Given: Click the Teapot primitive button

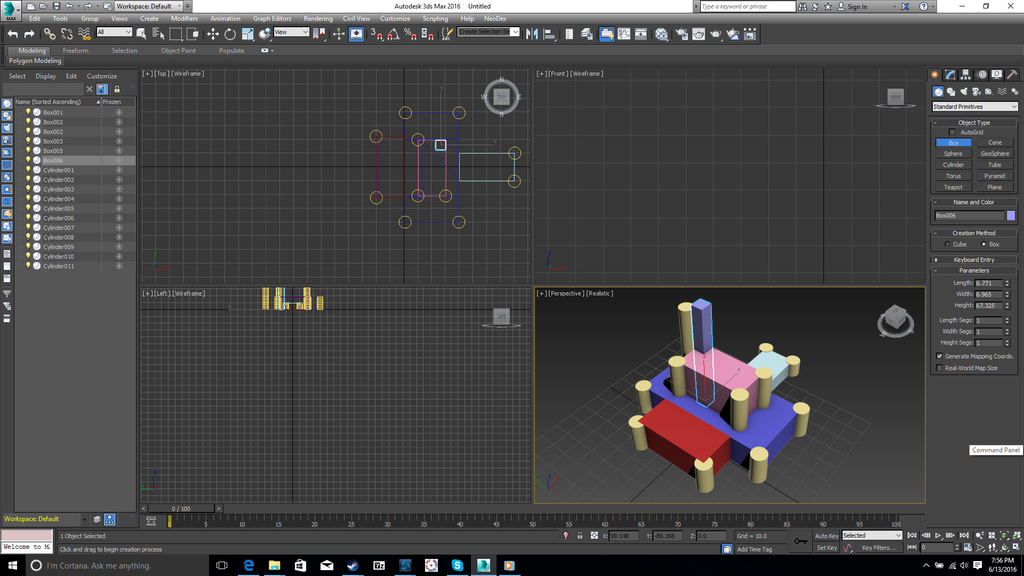Looking at the screenshot, I should pyautogui.click(x=953, y=187).
